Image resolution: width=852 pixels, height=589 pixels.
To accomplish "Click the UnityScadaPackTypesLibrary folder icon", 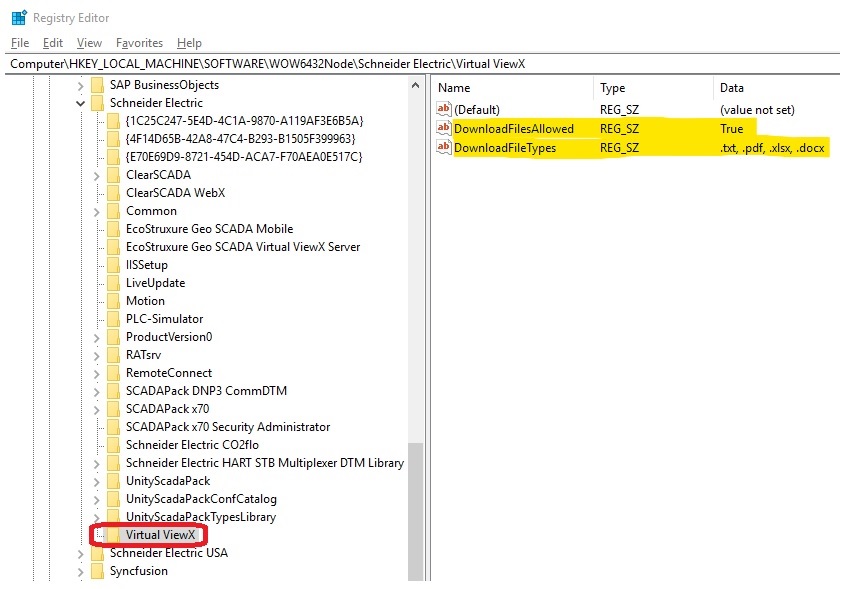I will click(114, 517).
